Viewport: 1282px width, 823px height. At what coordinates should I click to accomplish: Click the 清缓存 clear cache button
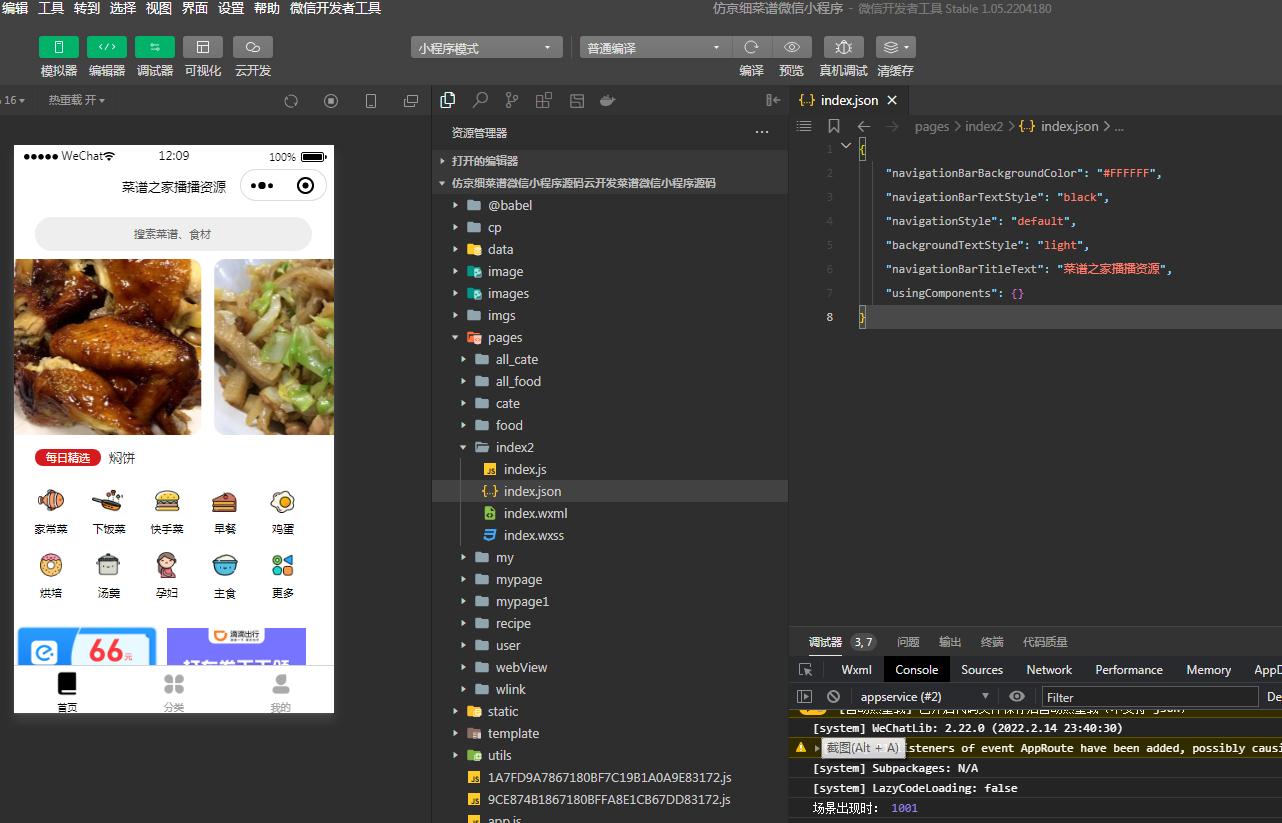coord(895,47)
